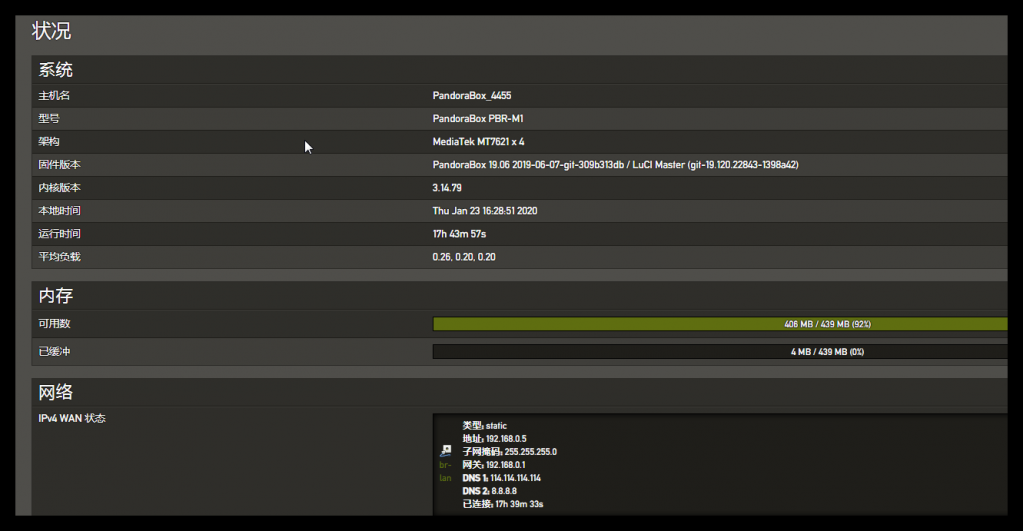Click the 内核版本 row label

tap(59, 188)
